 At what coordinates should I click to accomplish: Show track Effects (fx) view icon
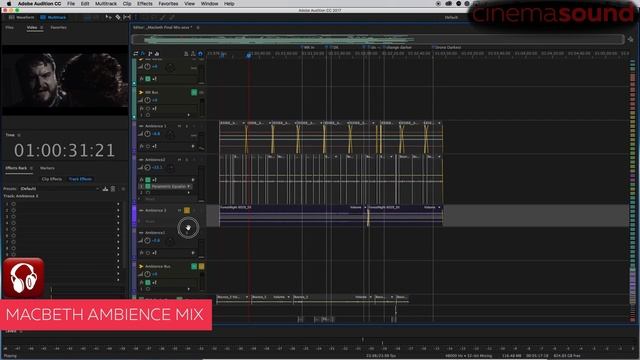click(x=143, y=53)
